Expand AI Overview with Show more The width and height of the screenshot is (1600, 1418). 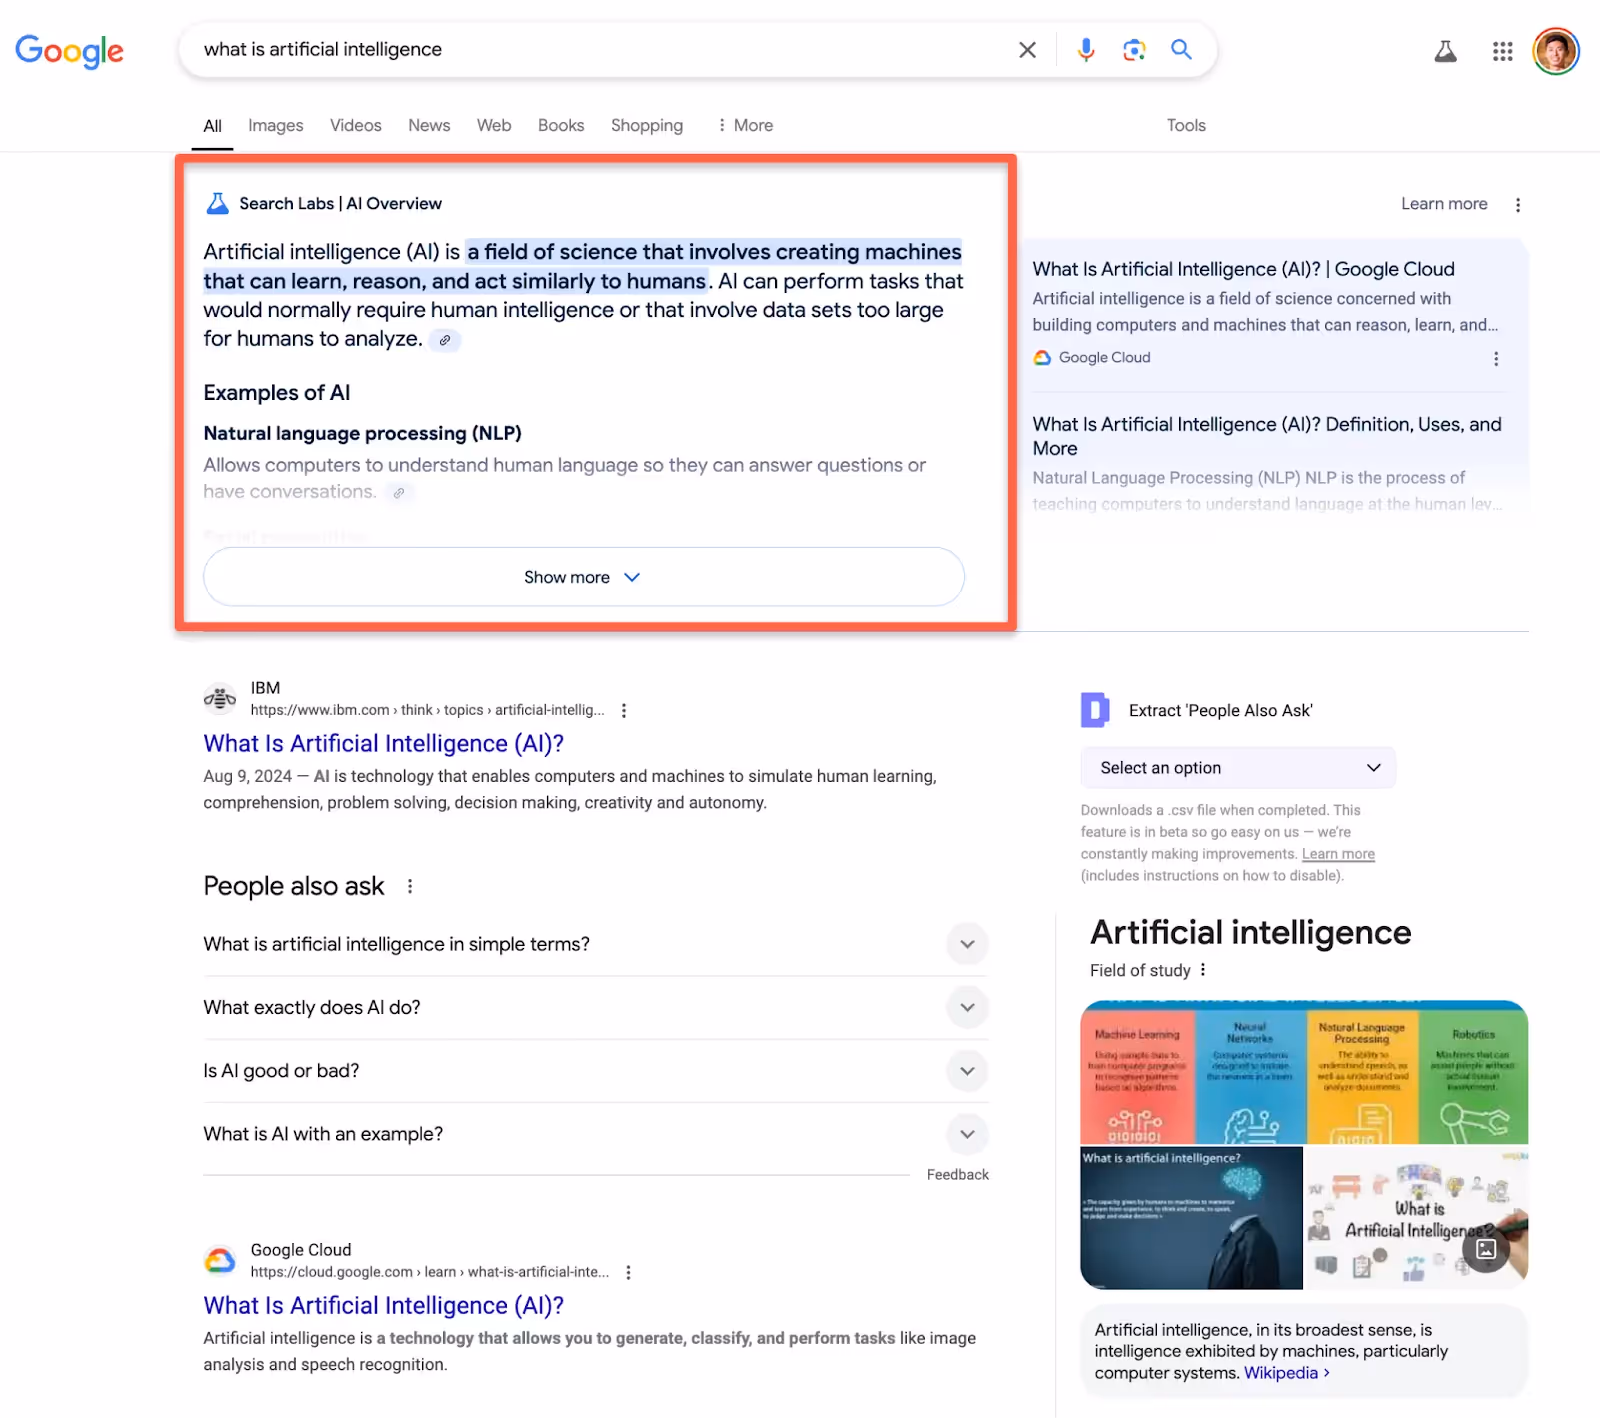click(x=584, y=577)
